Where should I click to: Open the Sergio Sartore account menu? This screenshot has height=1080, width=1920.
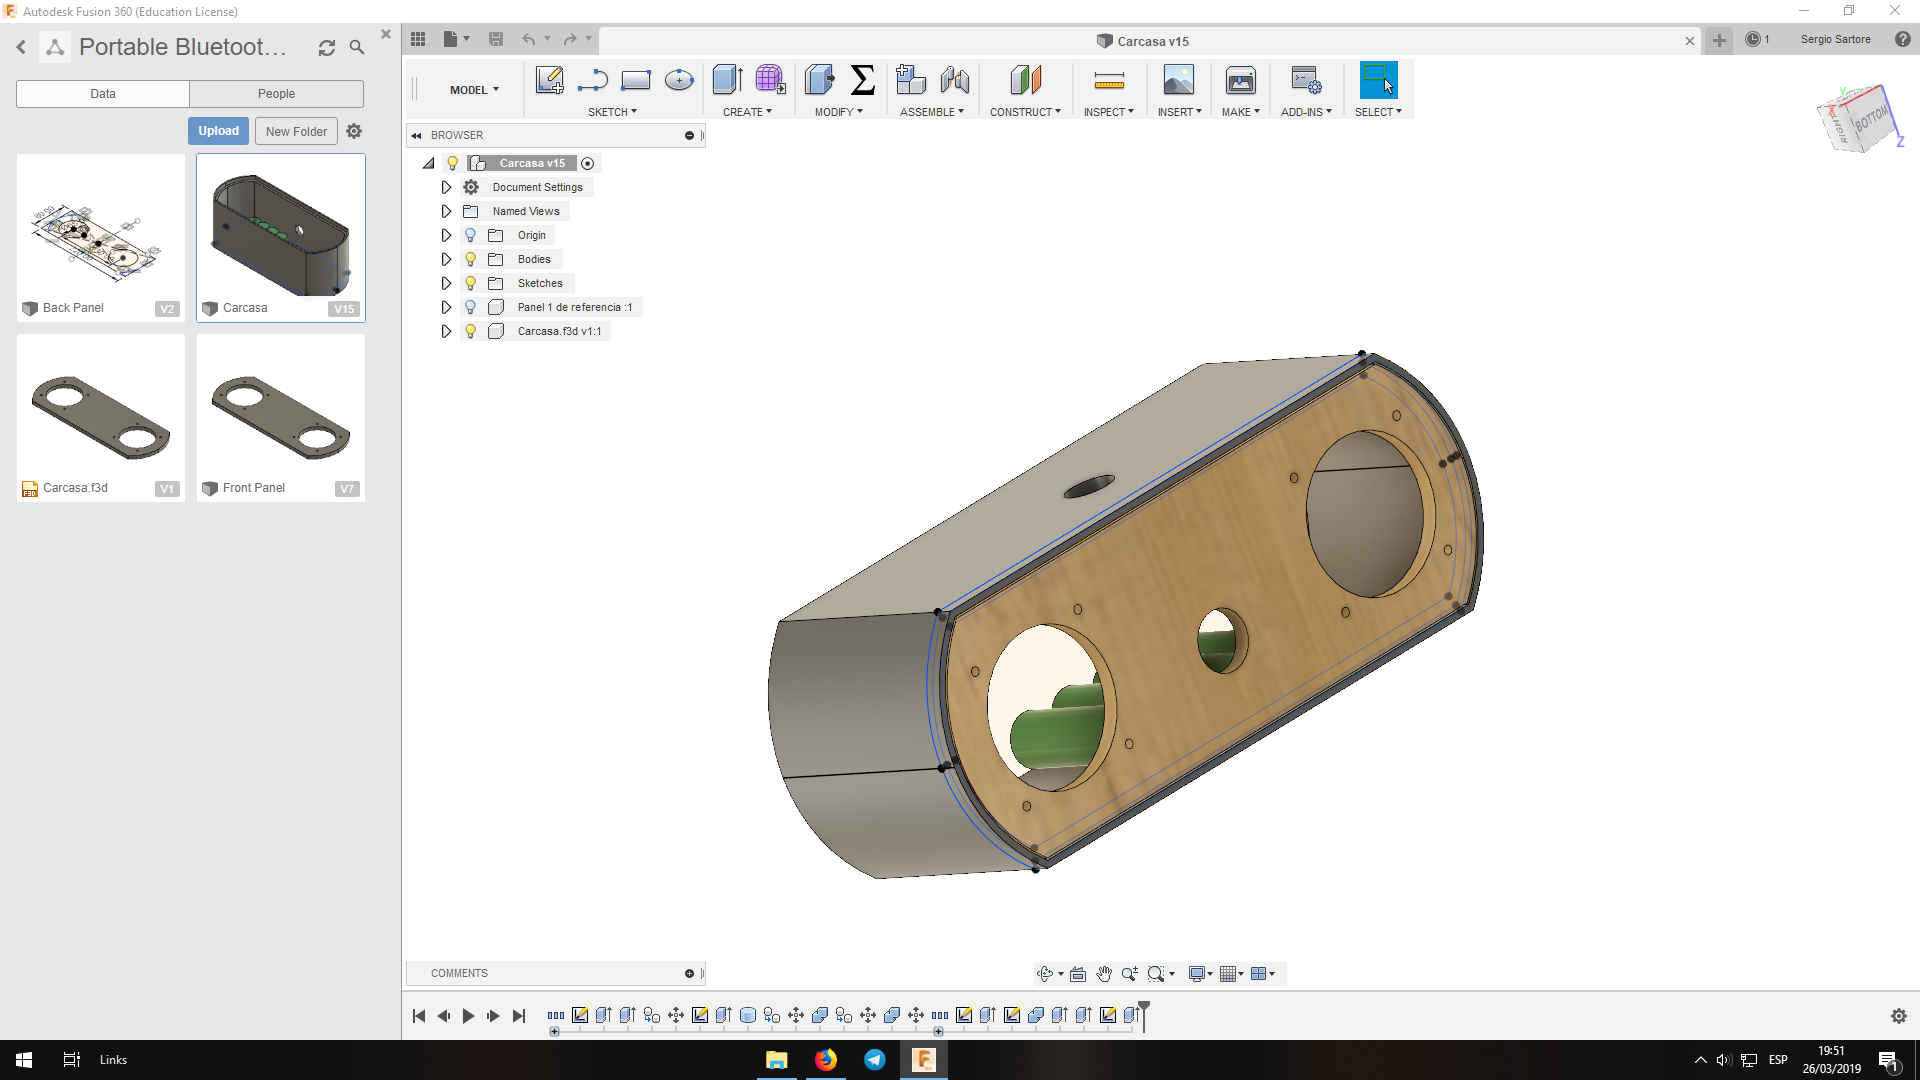1835,39
